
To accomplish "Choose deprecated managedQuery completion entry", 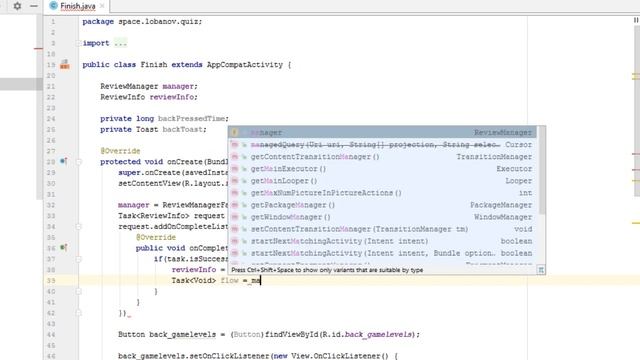I will [x=382, y=144].
